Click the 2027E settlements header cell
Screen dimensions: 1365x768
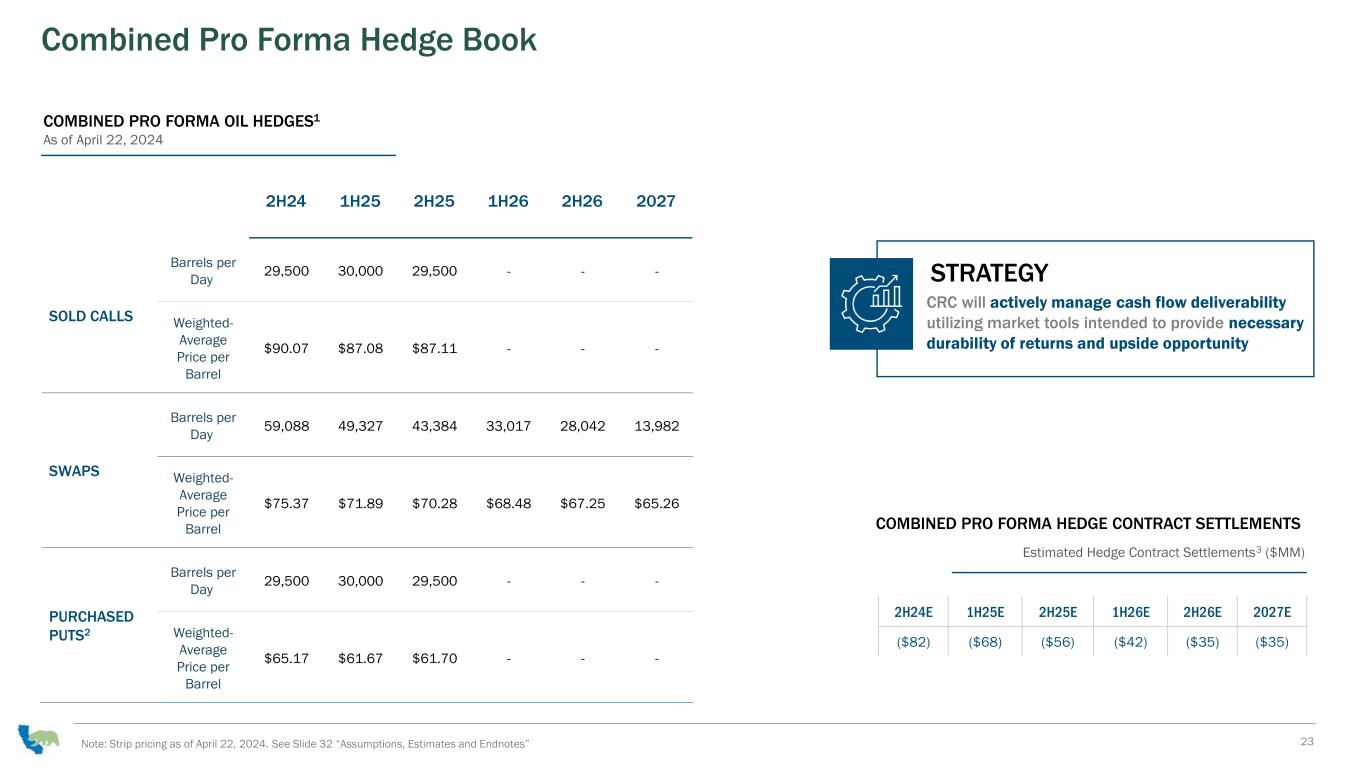coord(1272,612)
